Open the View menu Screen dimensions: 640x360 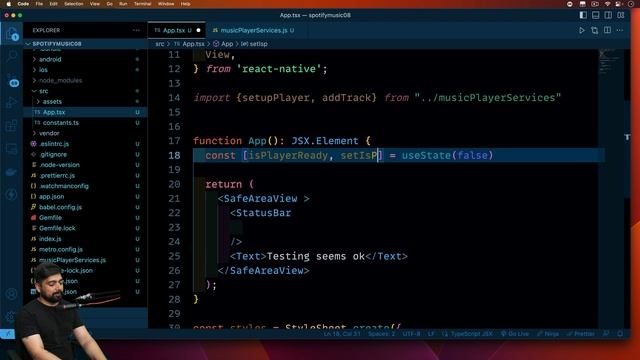95,4
